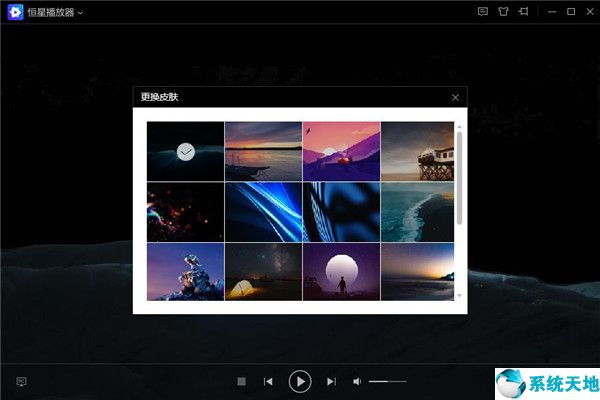The image size is (600, 400).
Task: Select the aerial ocean shoreline skin
Action: click(x=417, y=212)
